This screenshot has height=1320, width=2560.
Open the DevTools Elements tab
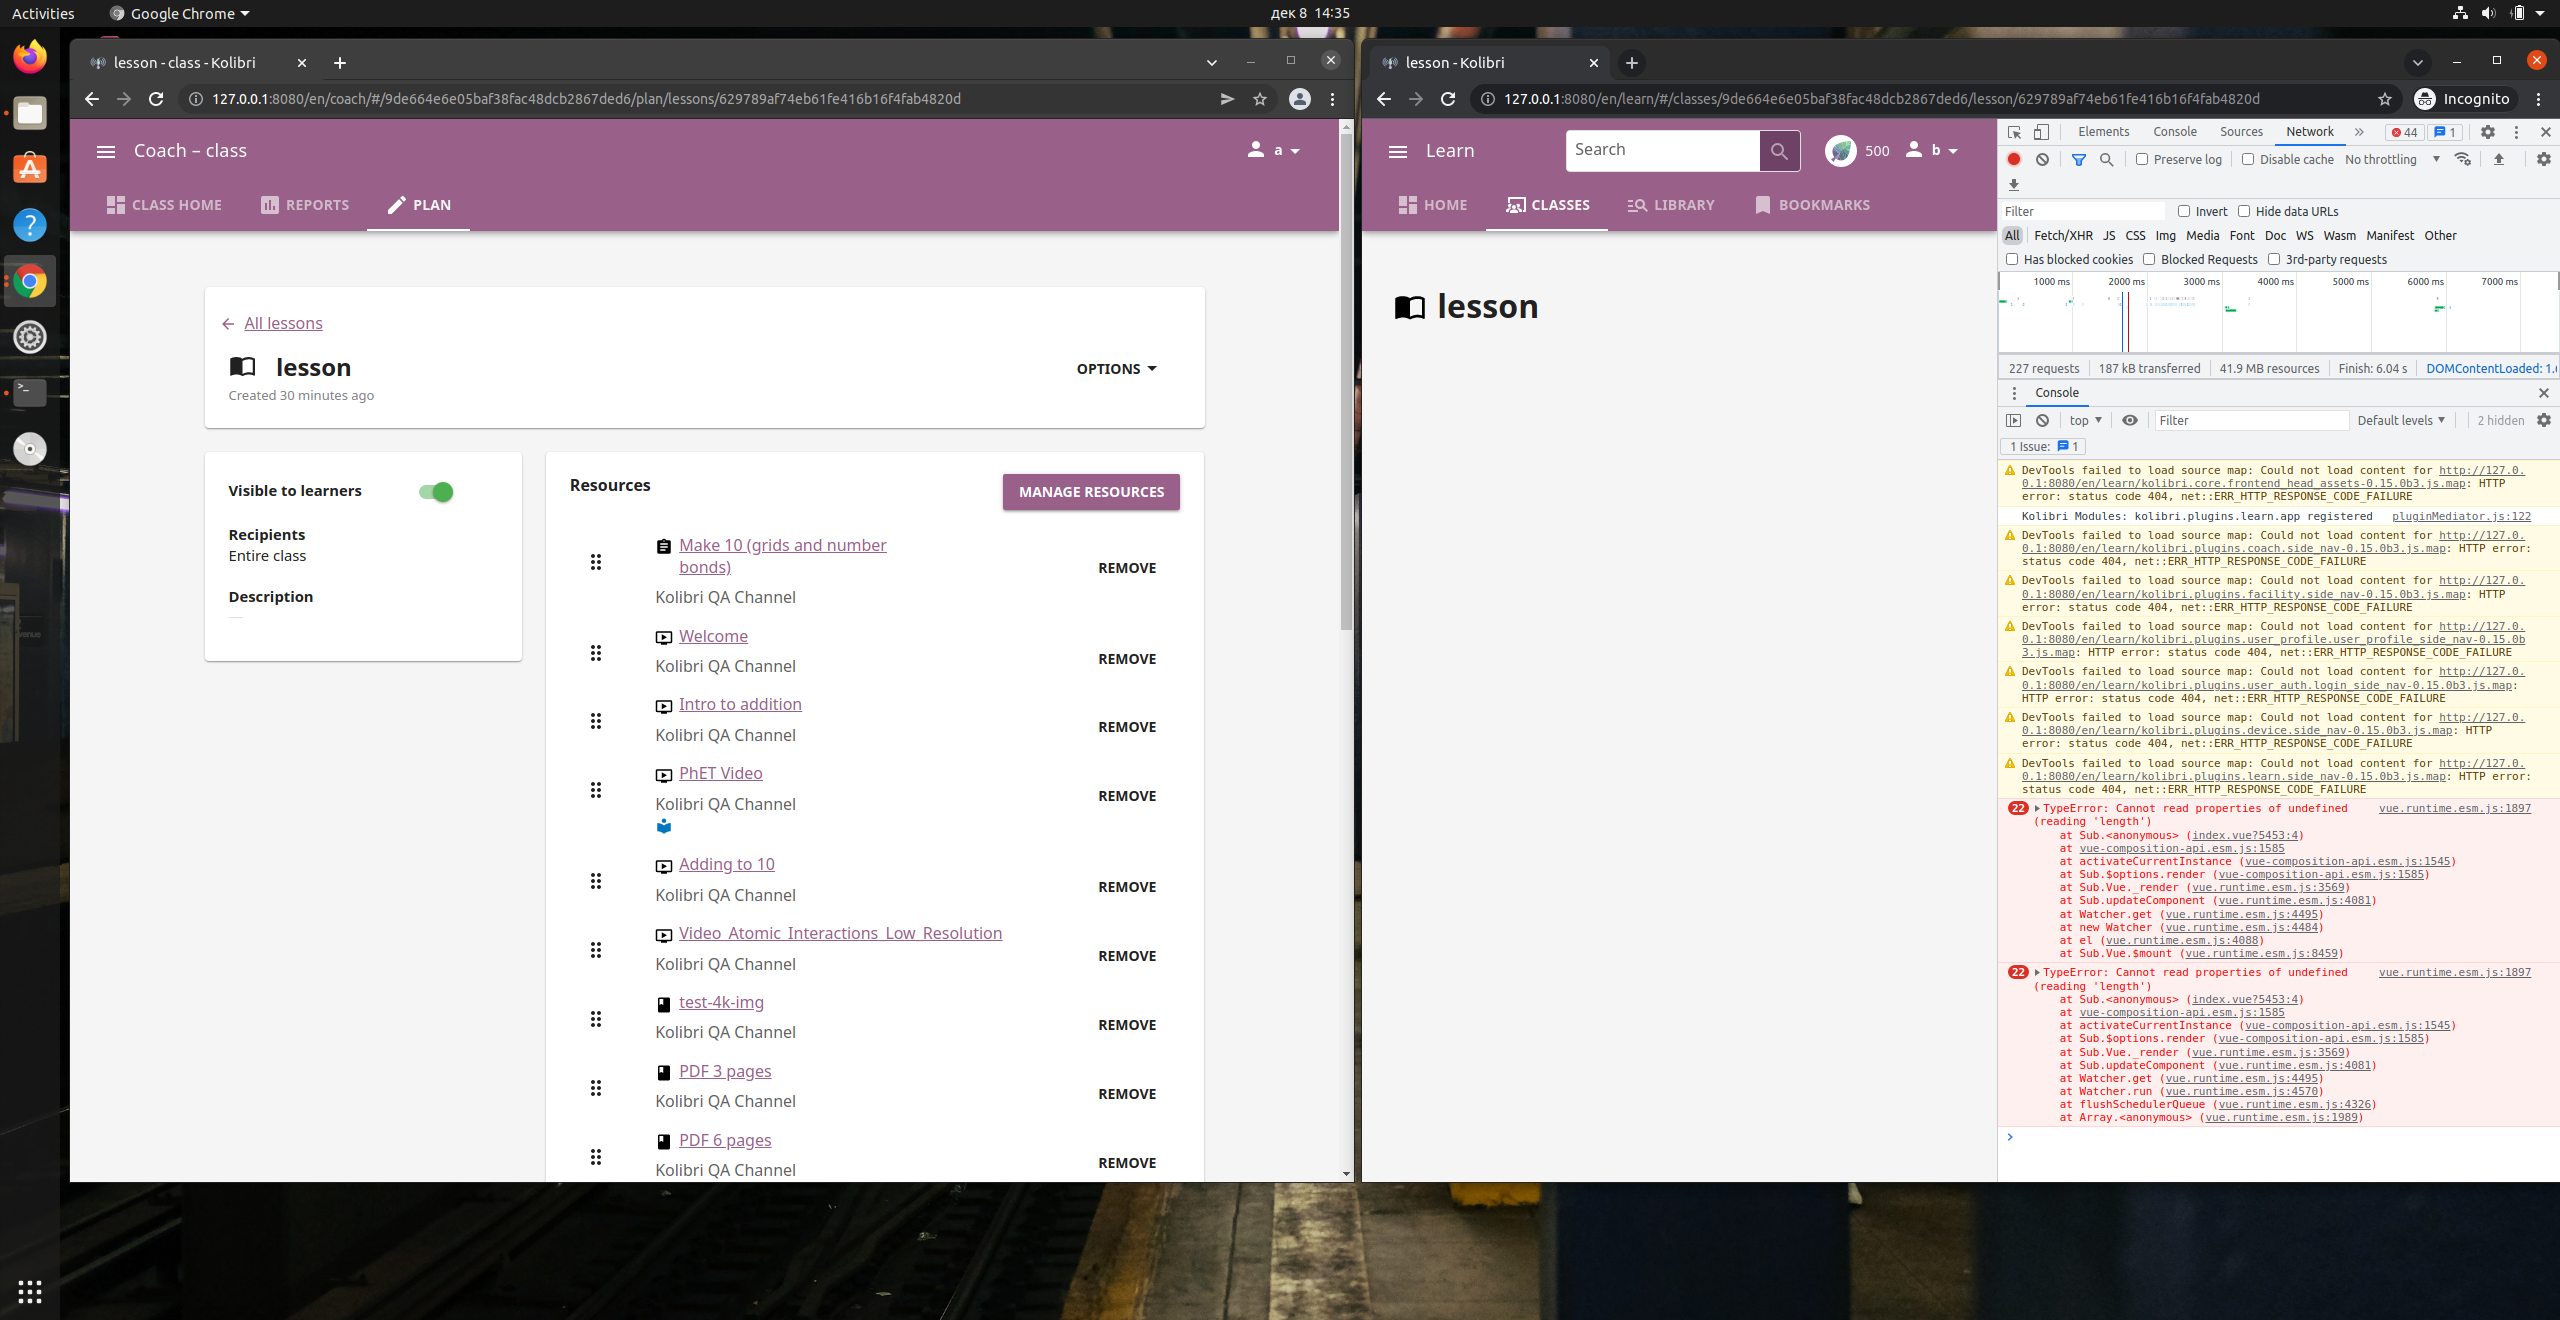point(2103,132)
